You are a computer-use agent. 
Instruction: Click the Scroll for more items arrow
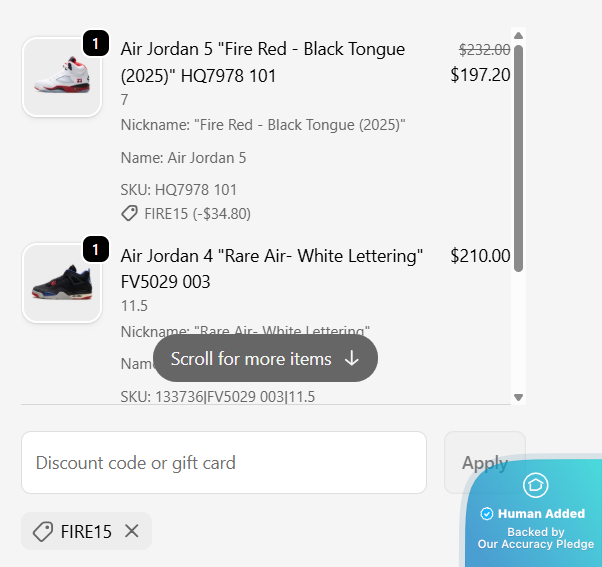point(351,359)
